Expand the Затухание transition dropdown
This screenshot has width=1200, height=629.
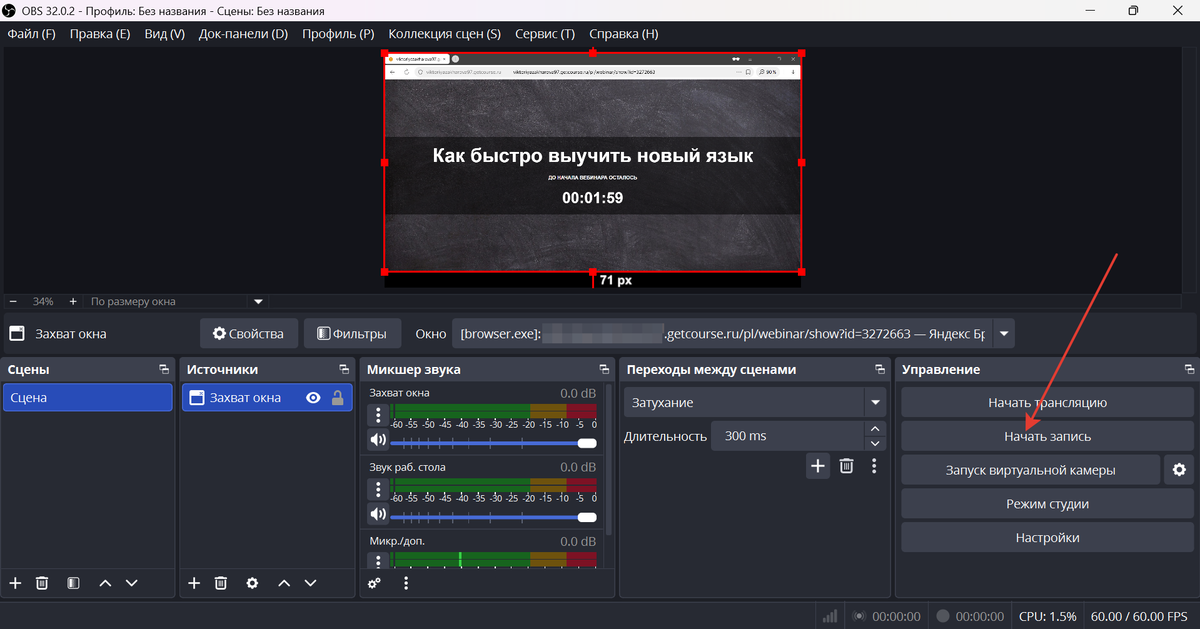[x=876, y=403]
